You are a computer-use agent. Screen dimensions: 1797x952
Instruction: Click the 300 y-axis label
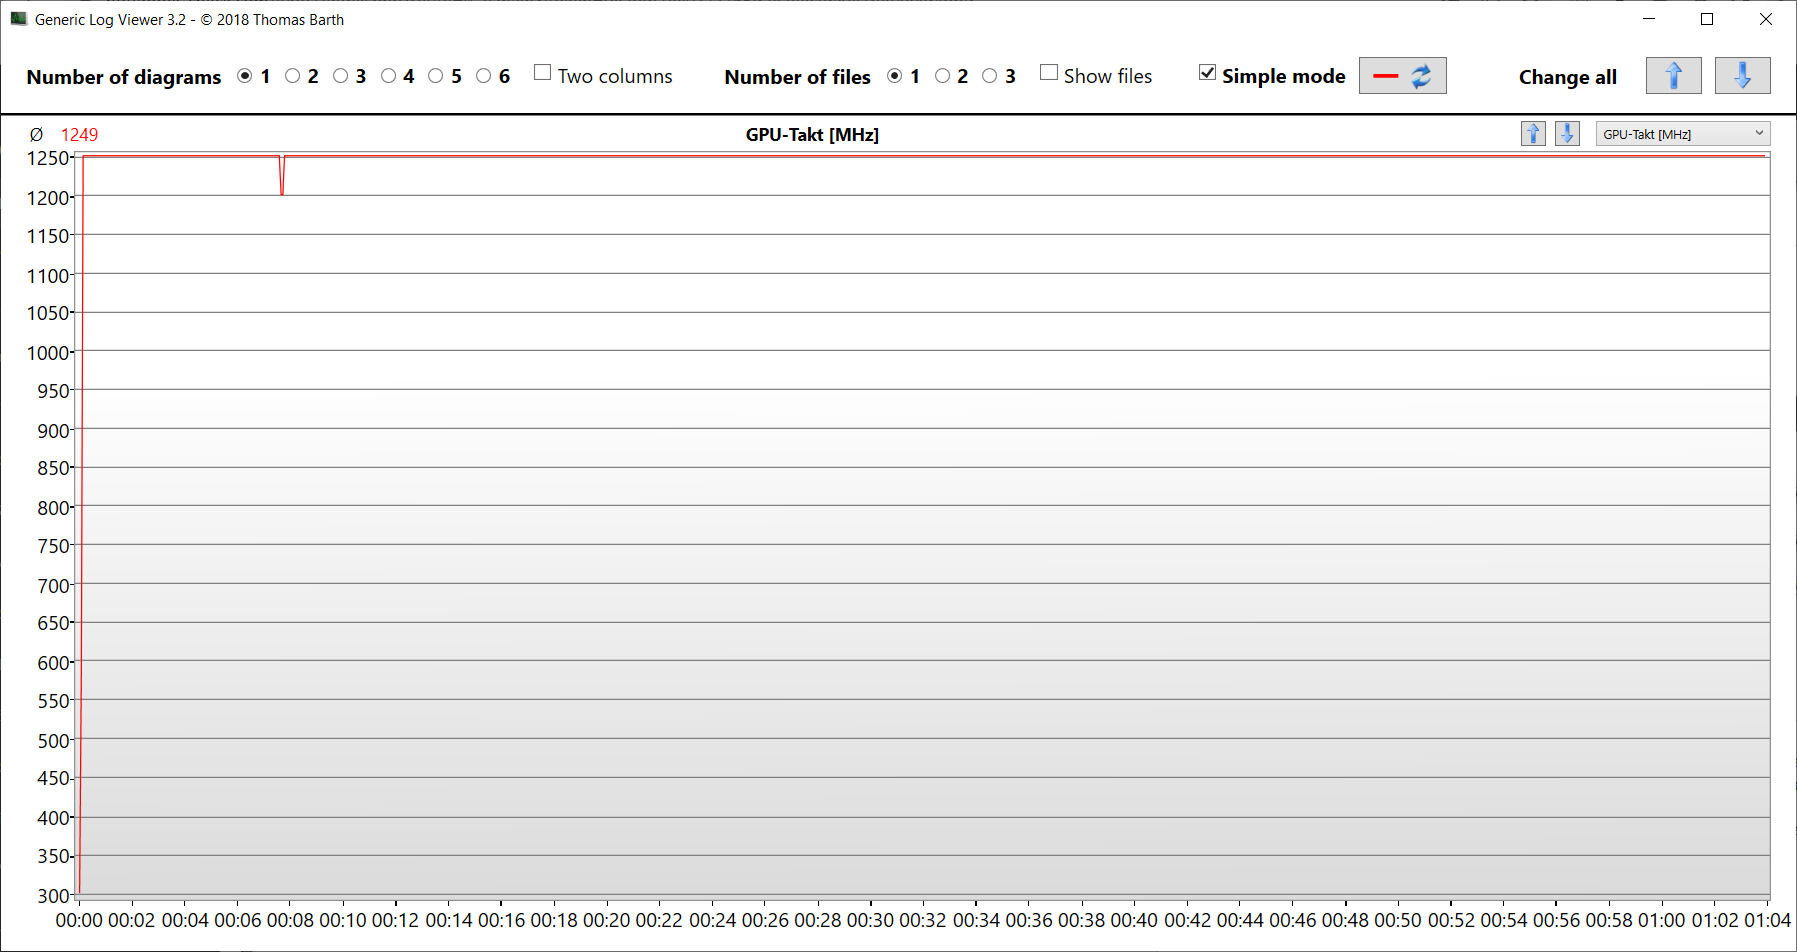pyautogui.click(x=53, y=896)
